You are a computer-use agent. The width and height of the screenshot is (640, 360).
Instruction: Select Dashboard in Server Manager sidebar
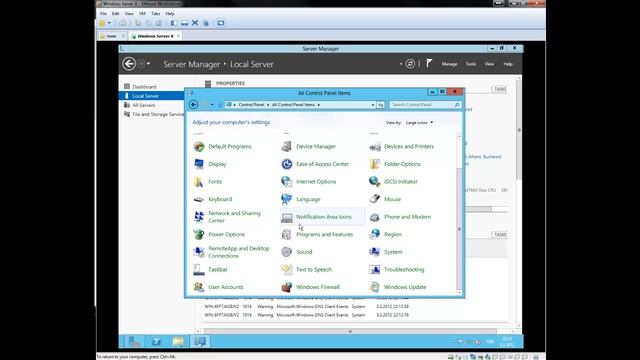(144, 87)
